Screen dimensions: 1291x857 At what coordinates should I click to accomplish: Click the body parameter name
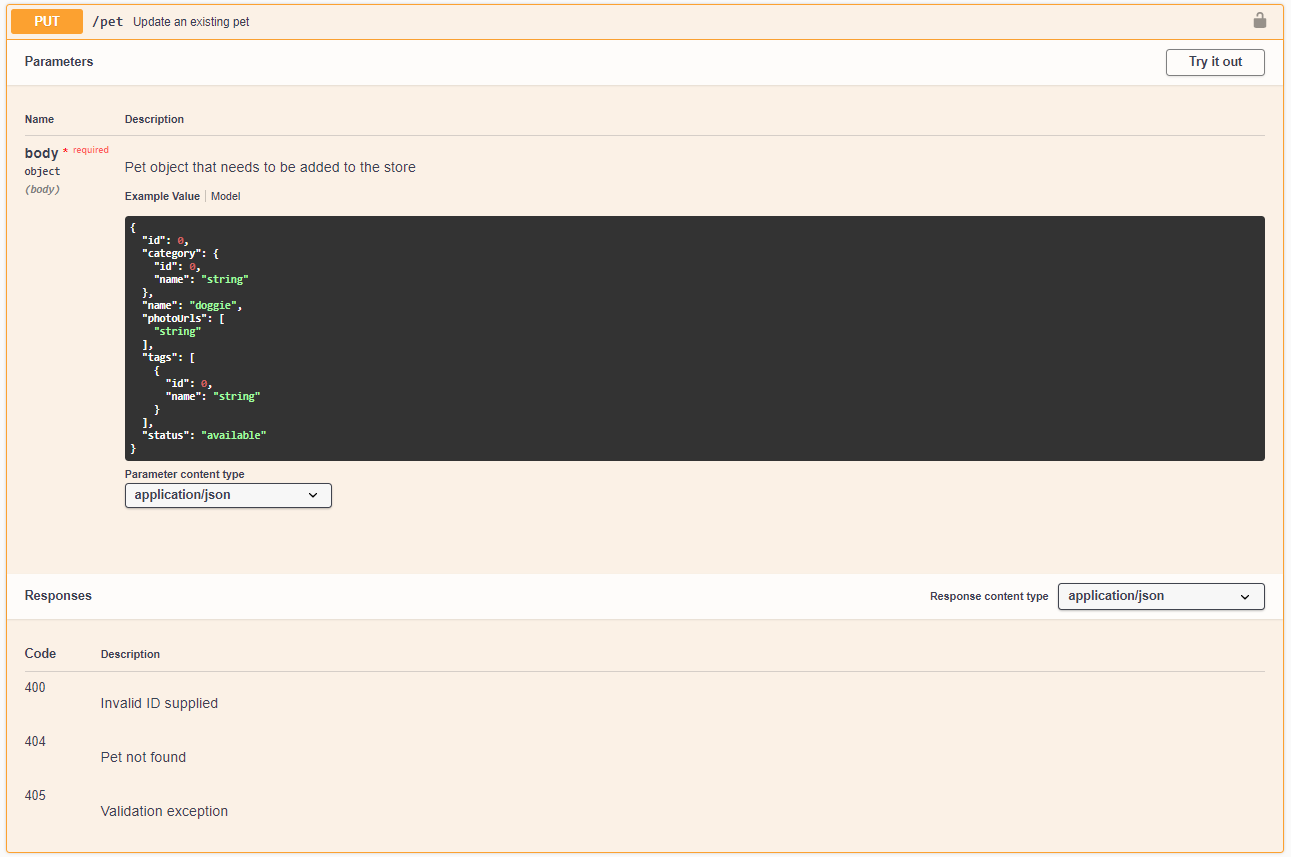tap(42, 153)
